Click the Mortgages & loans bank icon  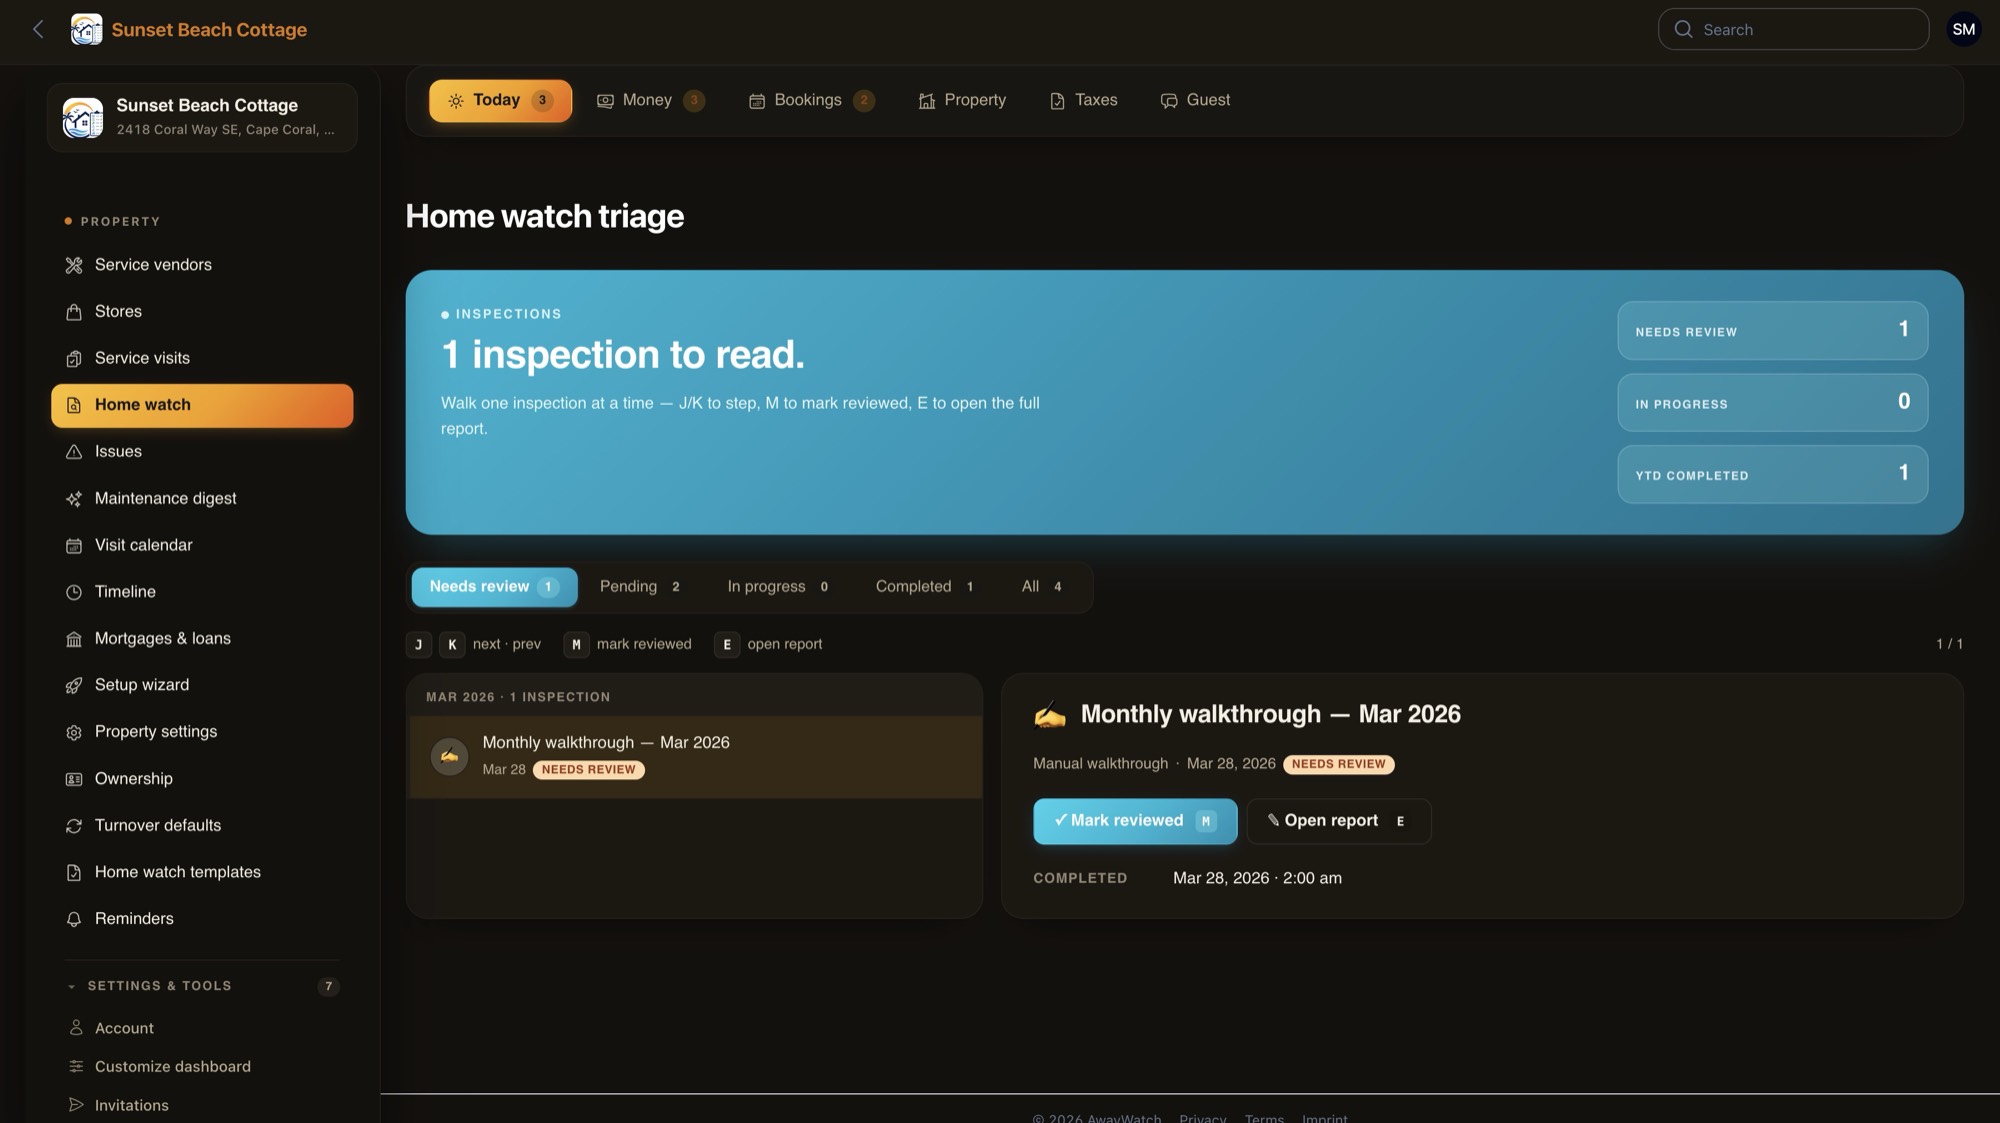coord(74,639)
